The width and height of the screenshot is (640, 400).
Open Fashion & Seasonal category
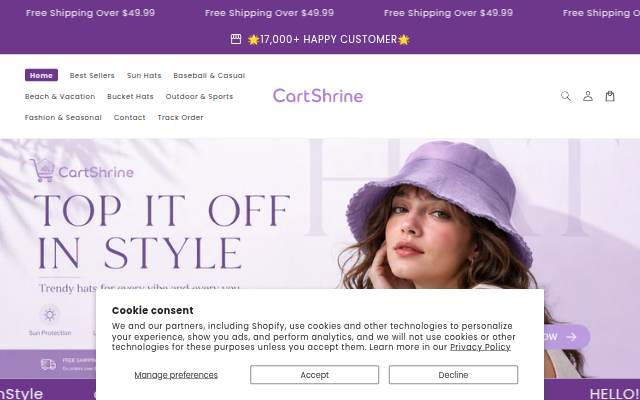(x=63, y=118)
